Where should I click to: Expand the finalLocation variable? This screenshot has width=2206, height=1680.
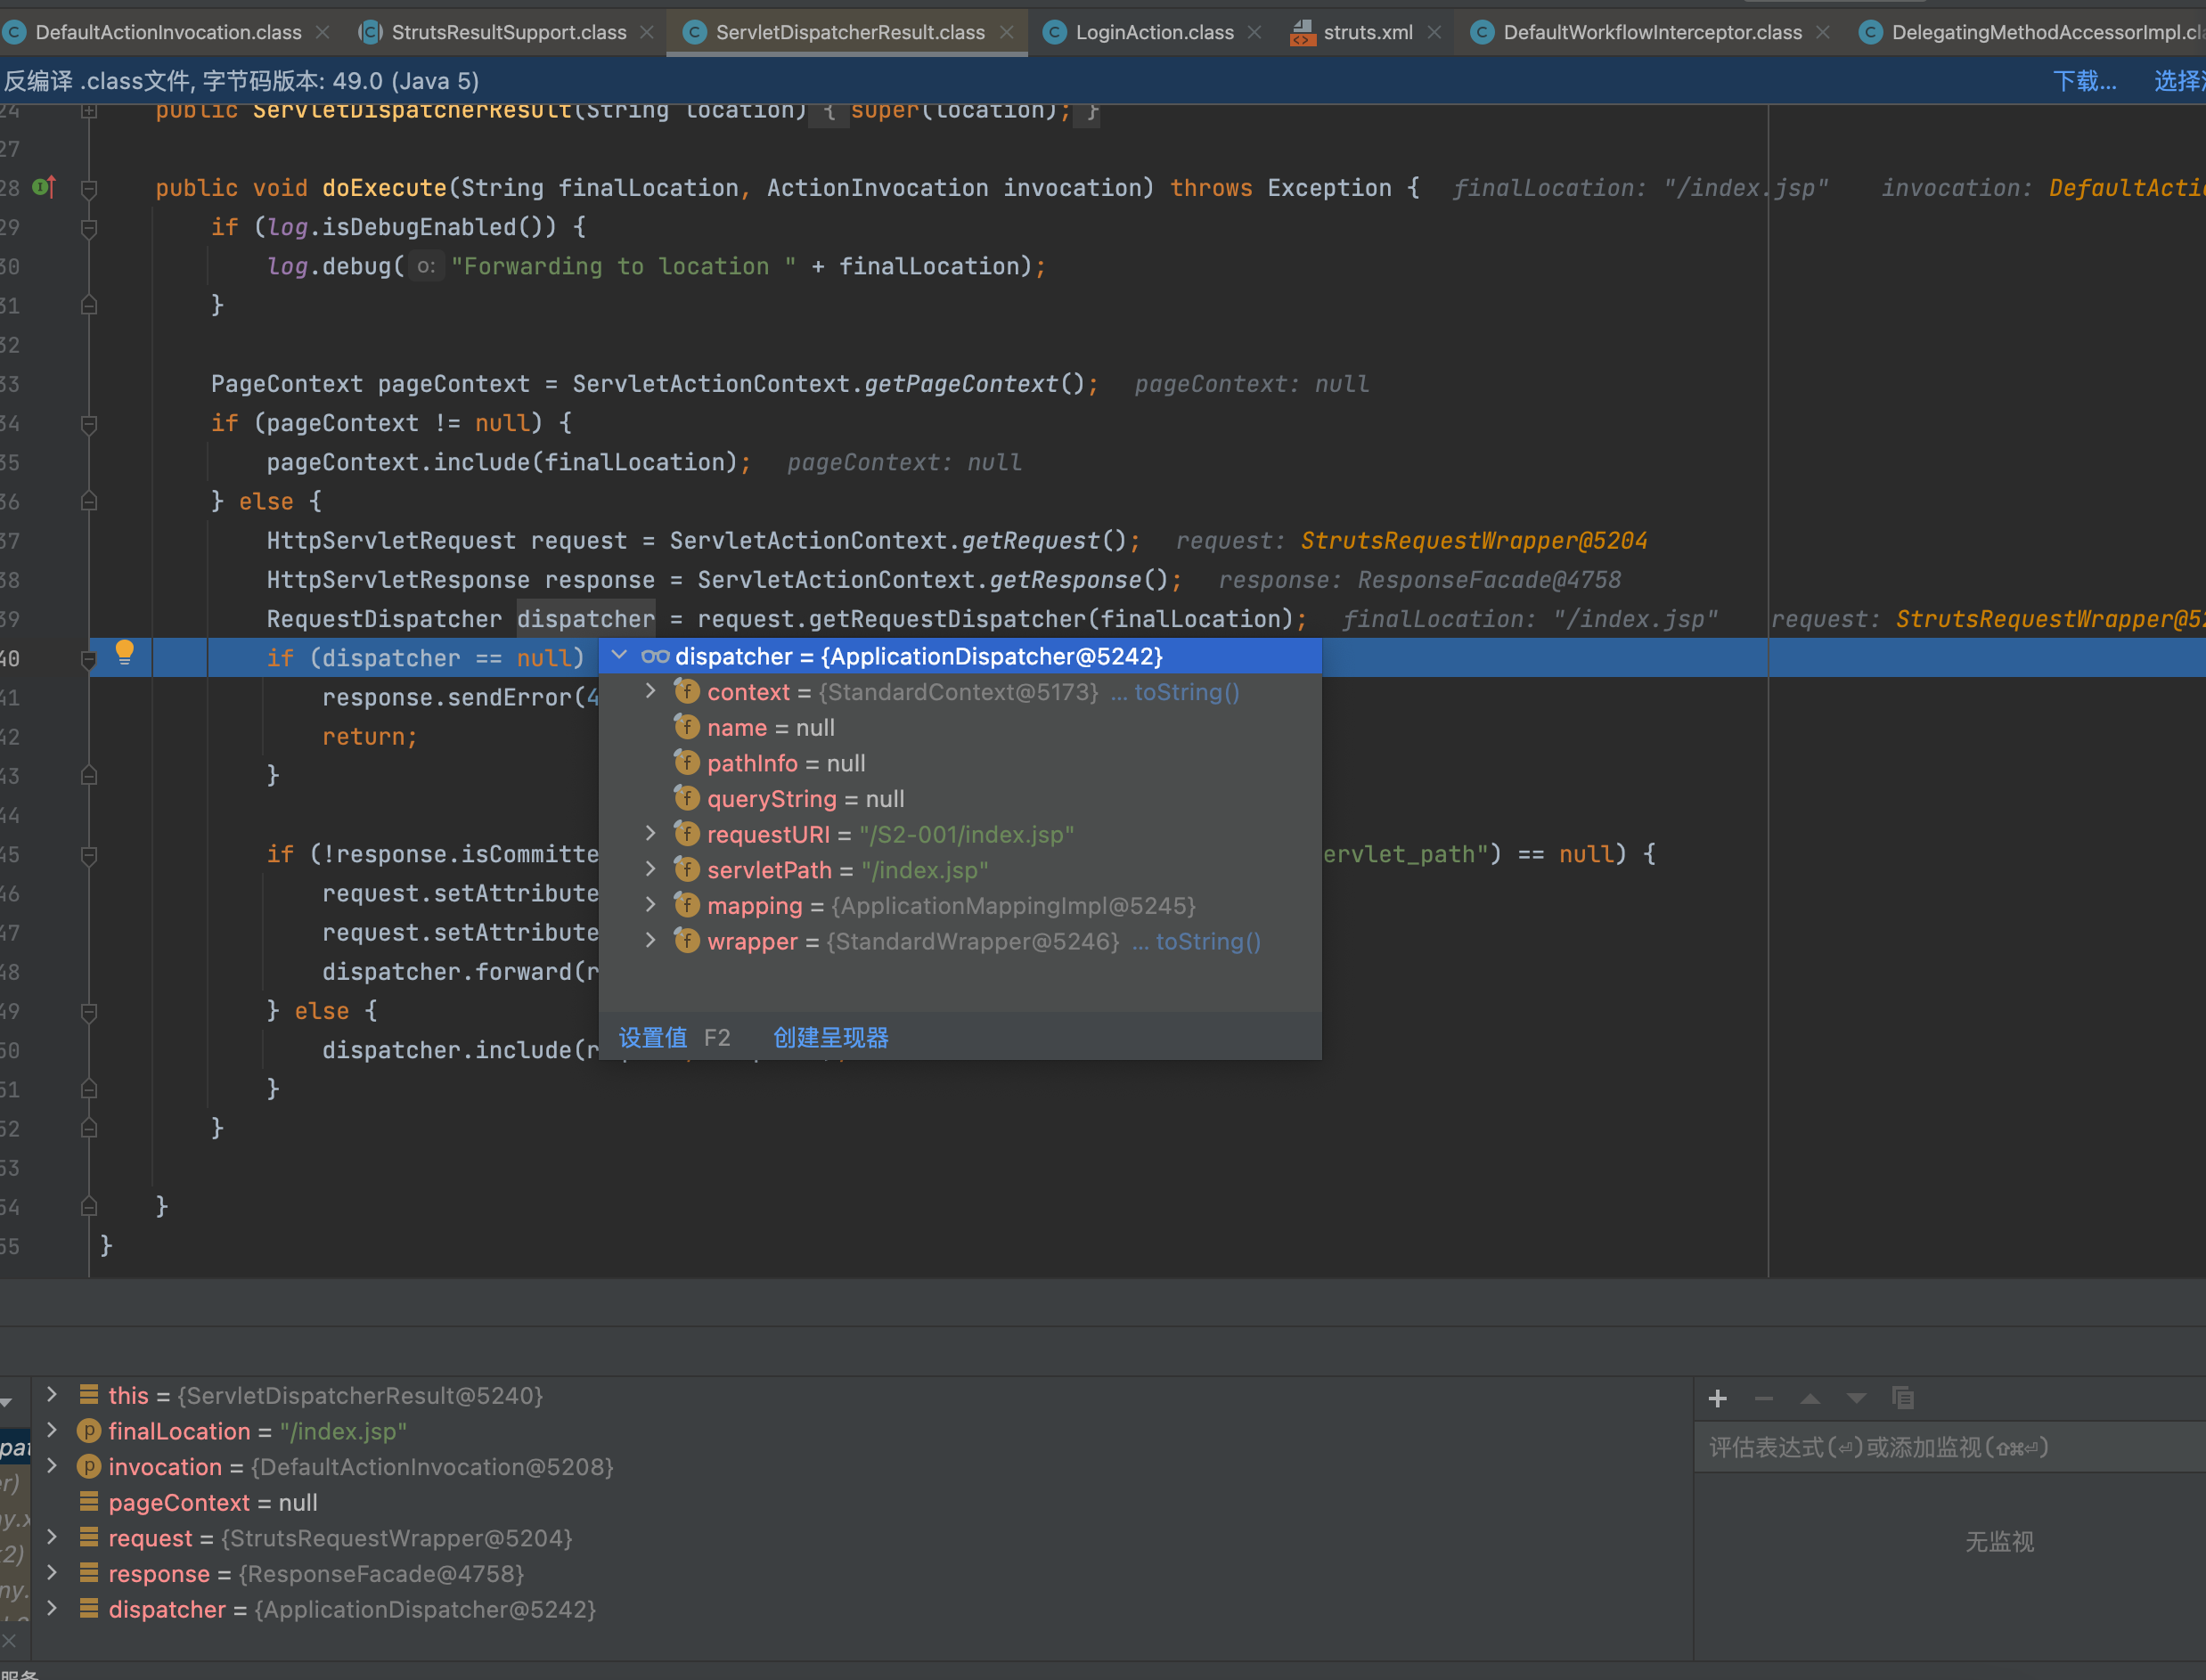(x=52, y=1430)
